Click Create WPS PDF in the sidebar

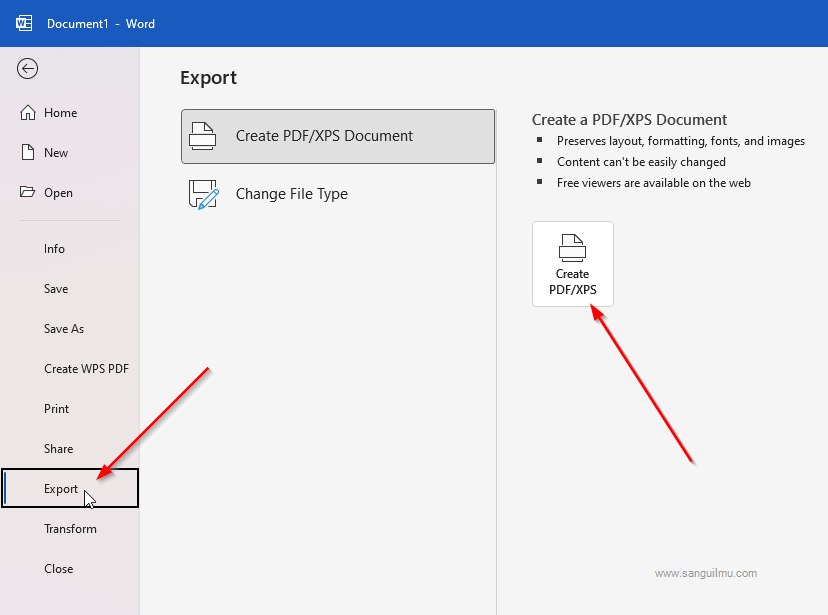(x=86, y=368)
